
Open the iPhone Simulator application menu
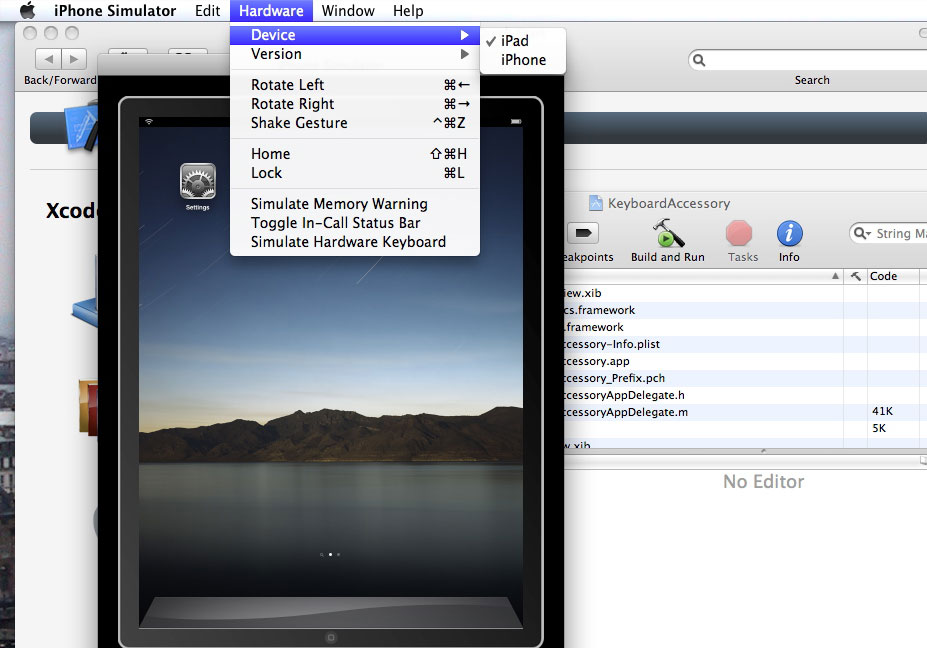[115, 11]
